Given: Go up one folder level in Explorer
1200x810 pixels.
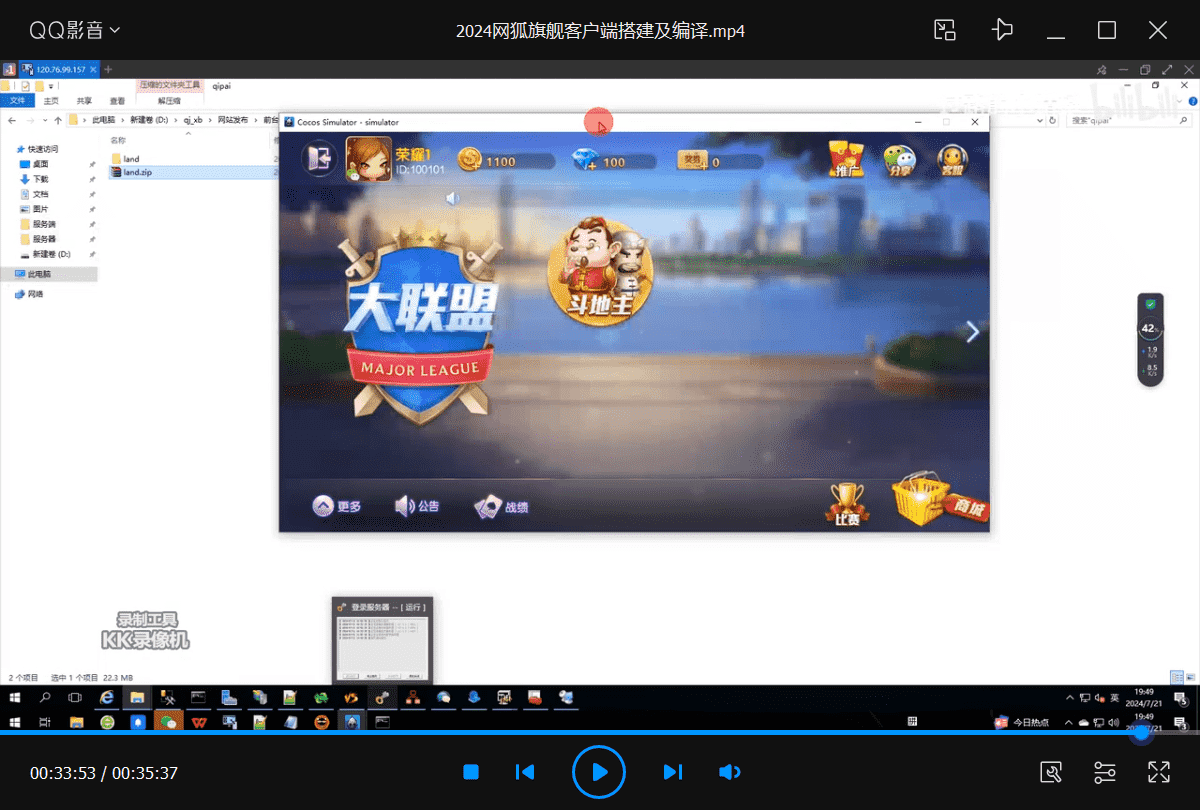Looking at the screenshot, I should click(x=57, y=120).
